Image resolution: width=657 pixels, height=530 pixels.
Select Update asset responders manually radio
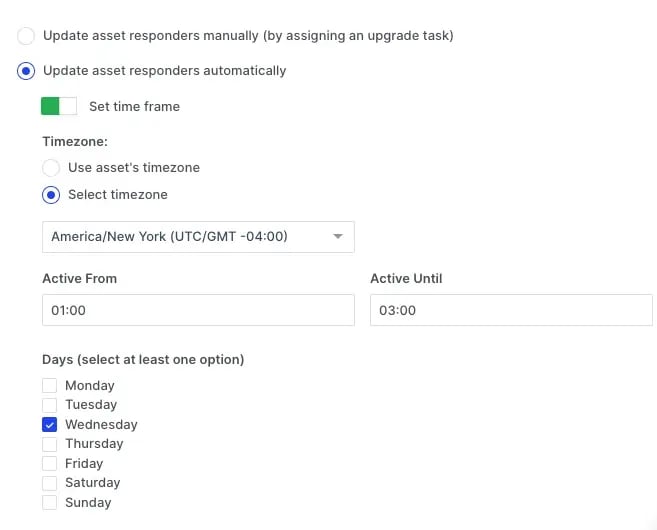coord(26,36)
